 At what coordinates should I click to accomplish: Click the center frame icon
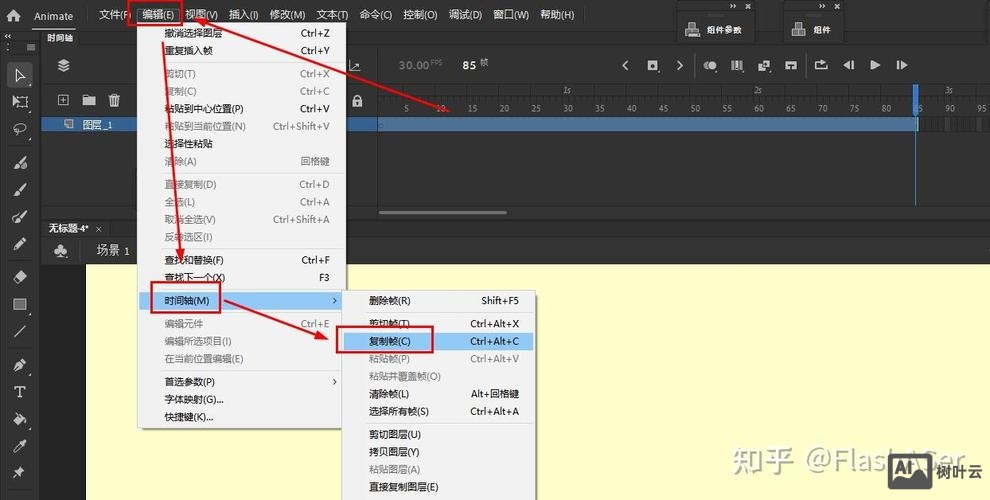(790, 65)
